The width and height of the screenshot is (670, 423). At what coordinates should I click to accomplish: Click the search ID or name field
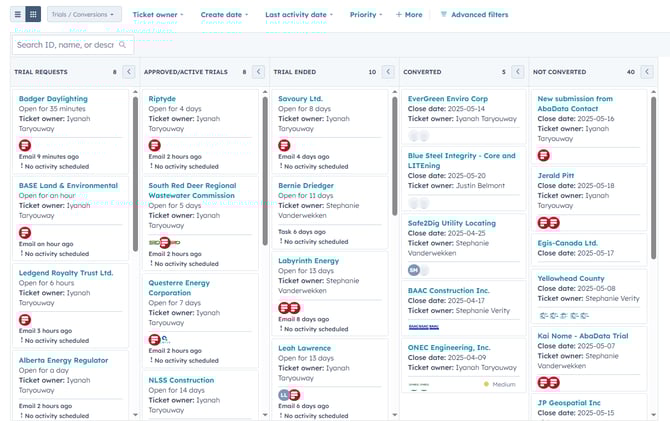point(66,45)
